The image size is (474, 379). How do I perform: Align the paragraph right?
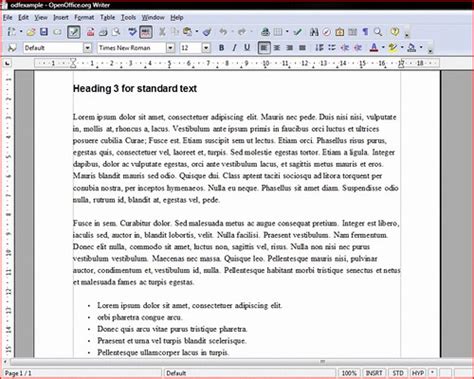tap(289, 48)
